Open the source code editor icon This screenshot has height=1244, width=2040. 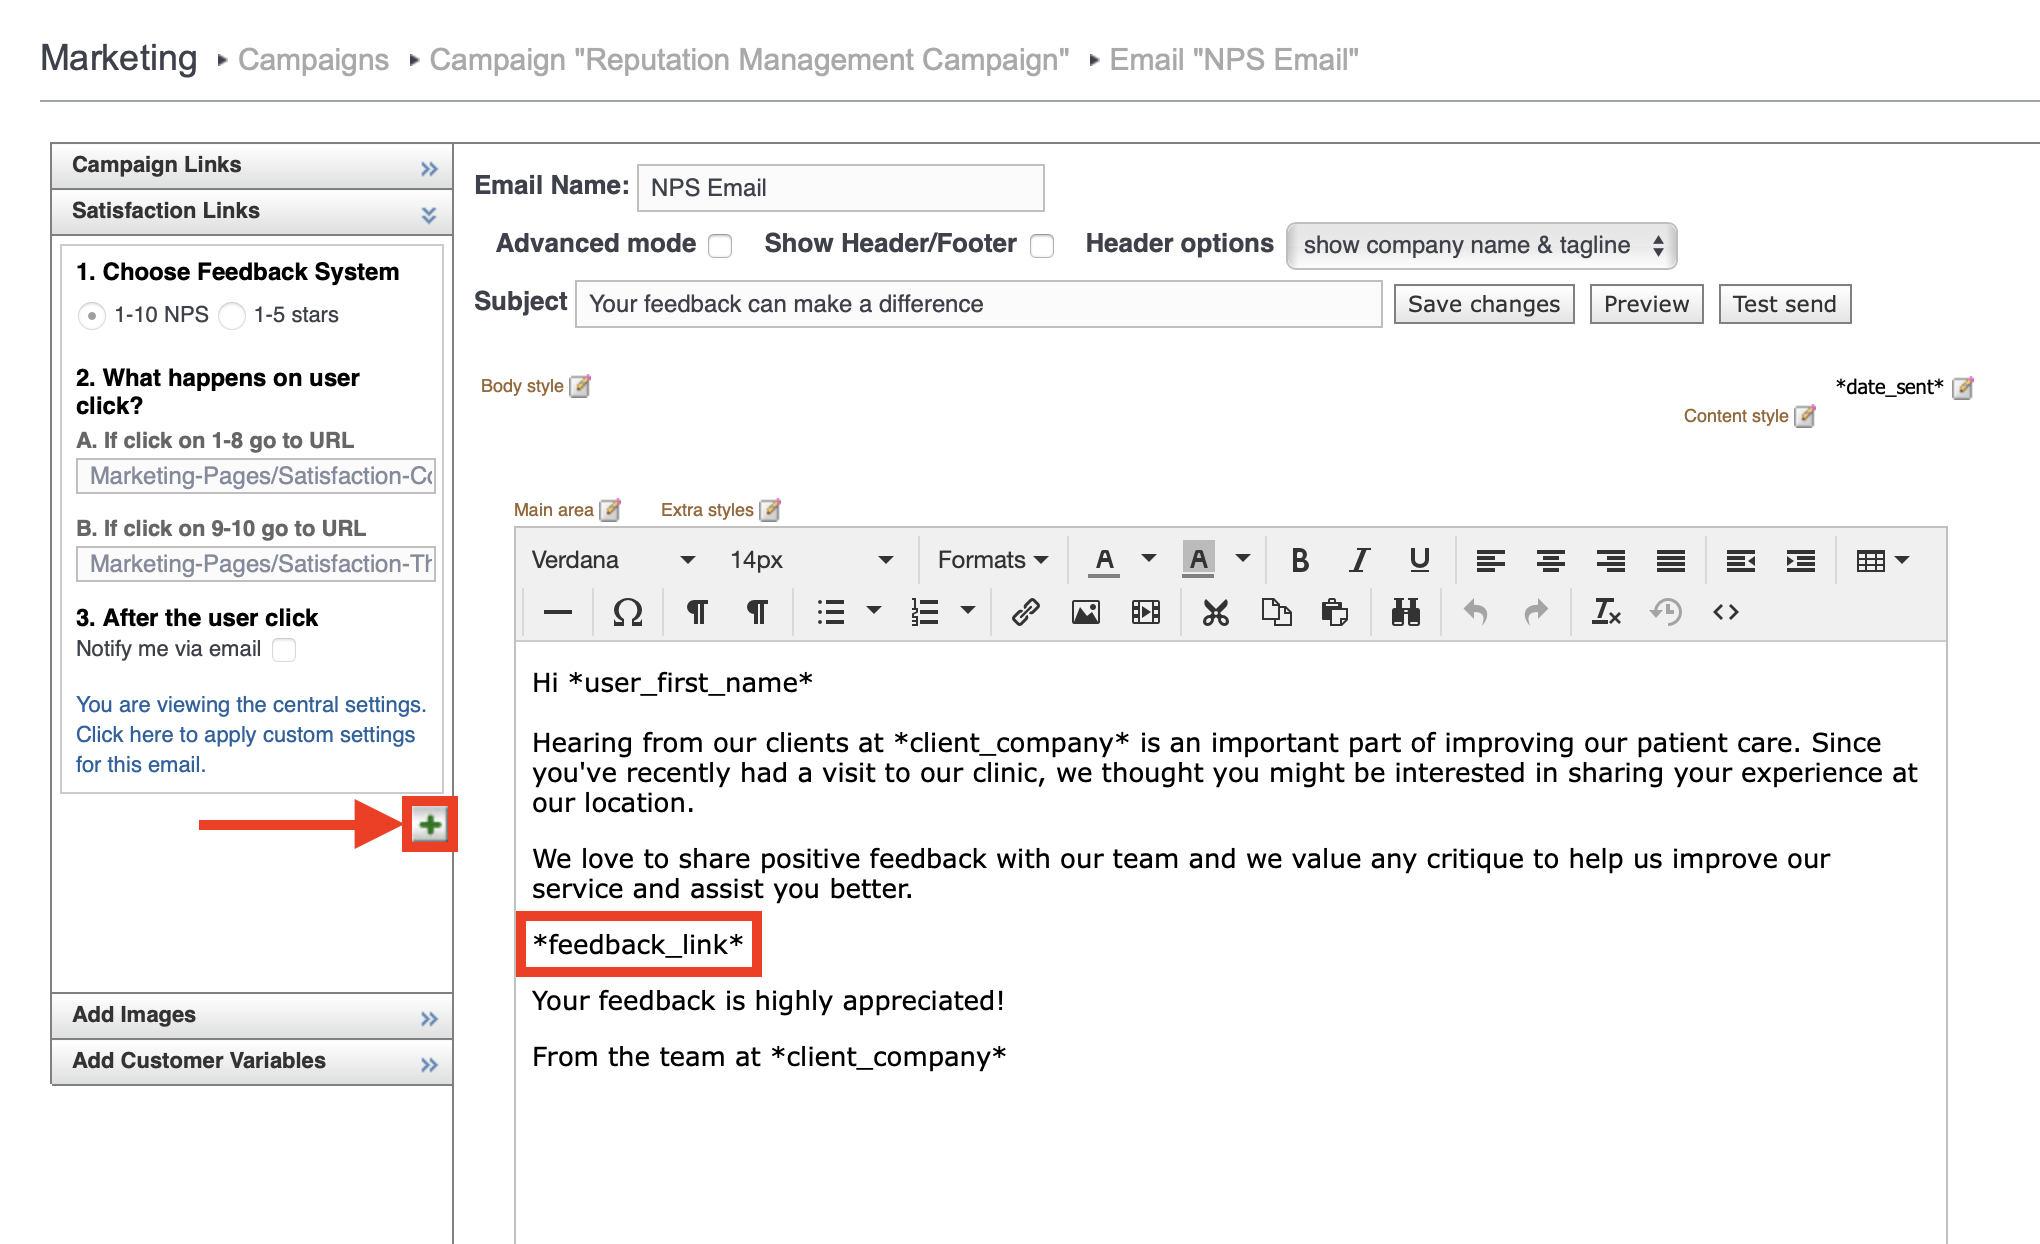[x=1726, y=611]
